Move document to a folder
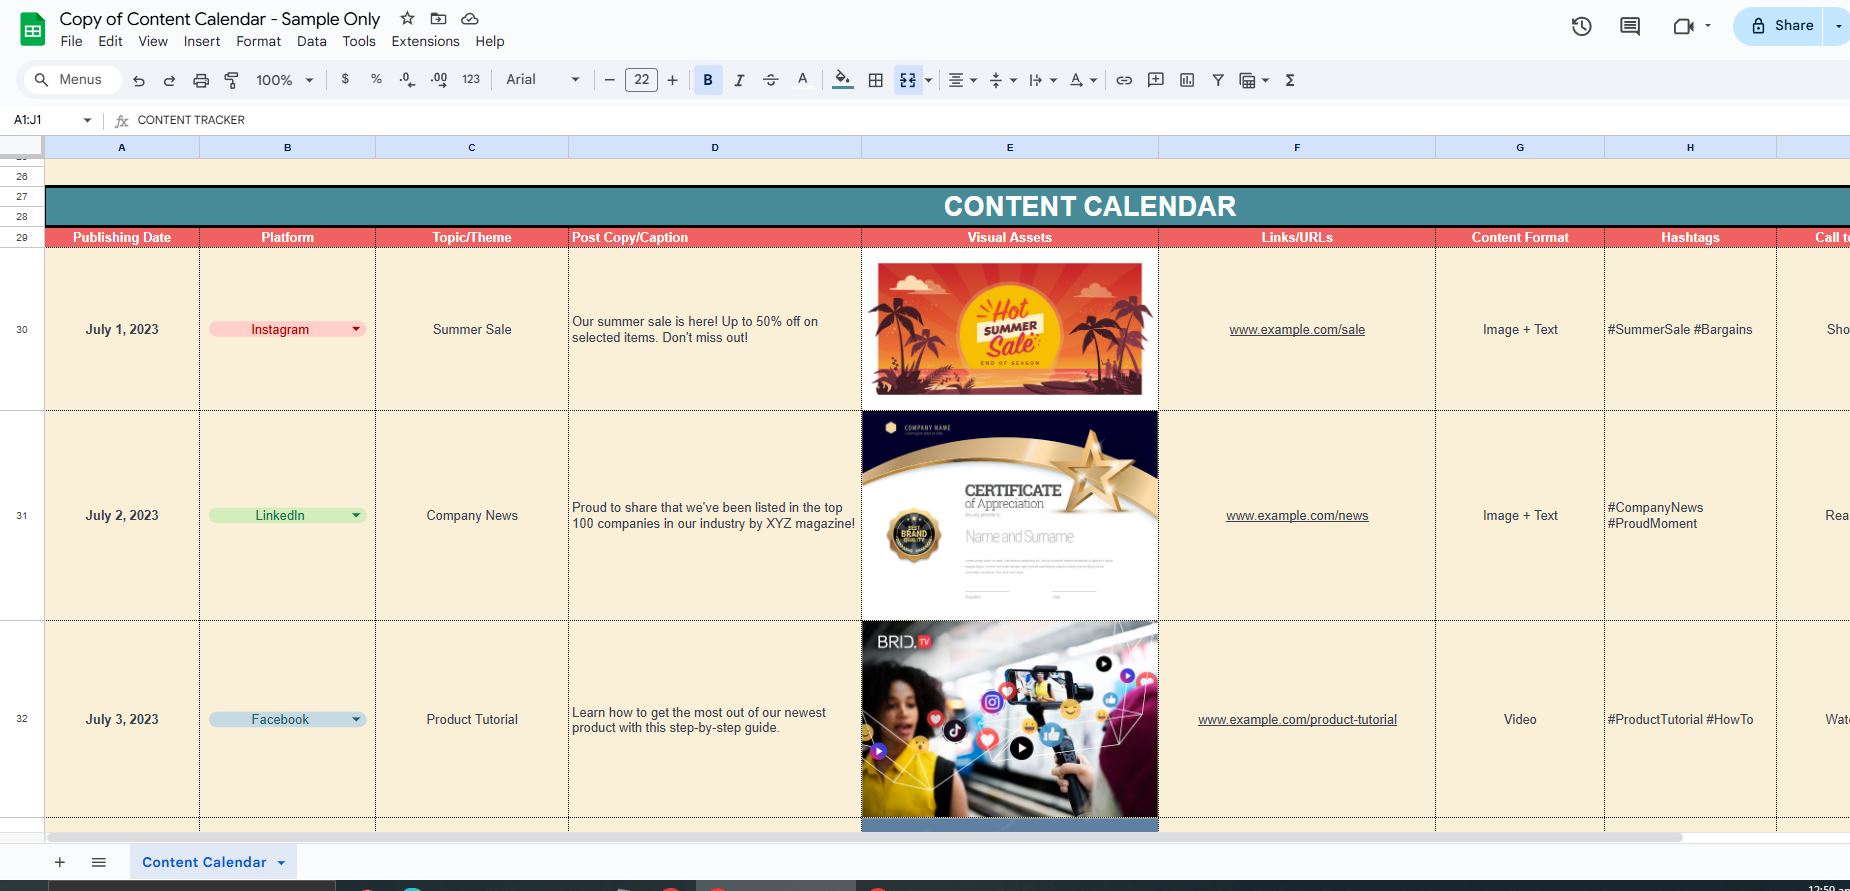 pyautogui.click(x=438, y=18)
